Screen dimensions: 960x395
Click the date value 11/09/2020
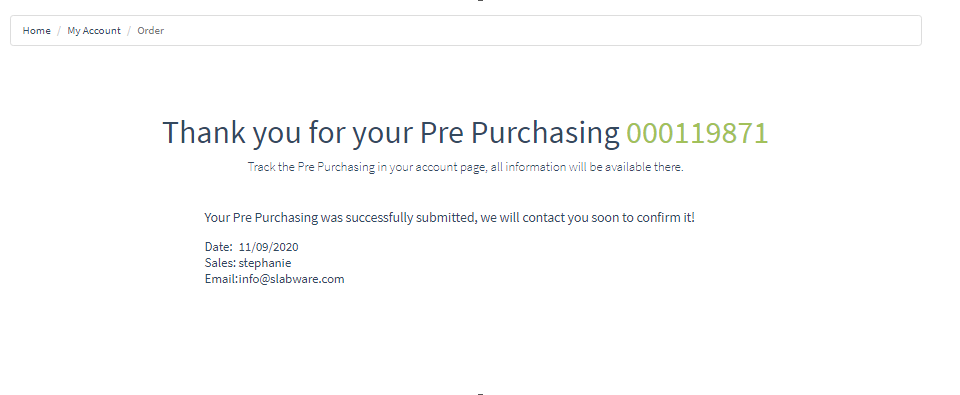pos(269,247)
